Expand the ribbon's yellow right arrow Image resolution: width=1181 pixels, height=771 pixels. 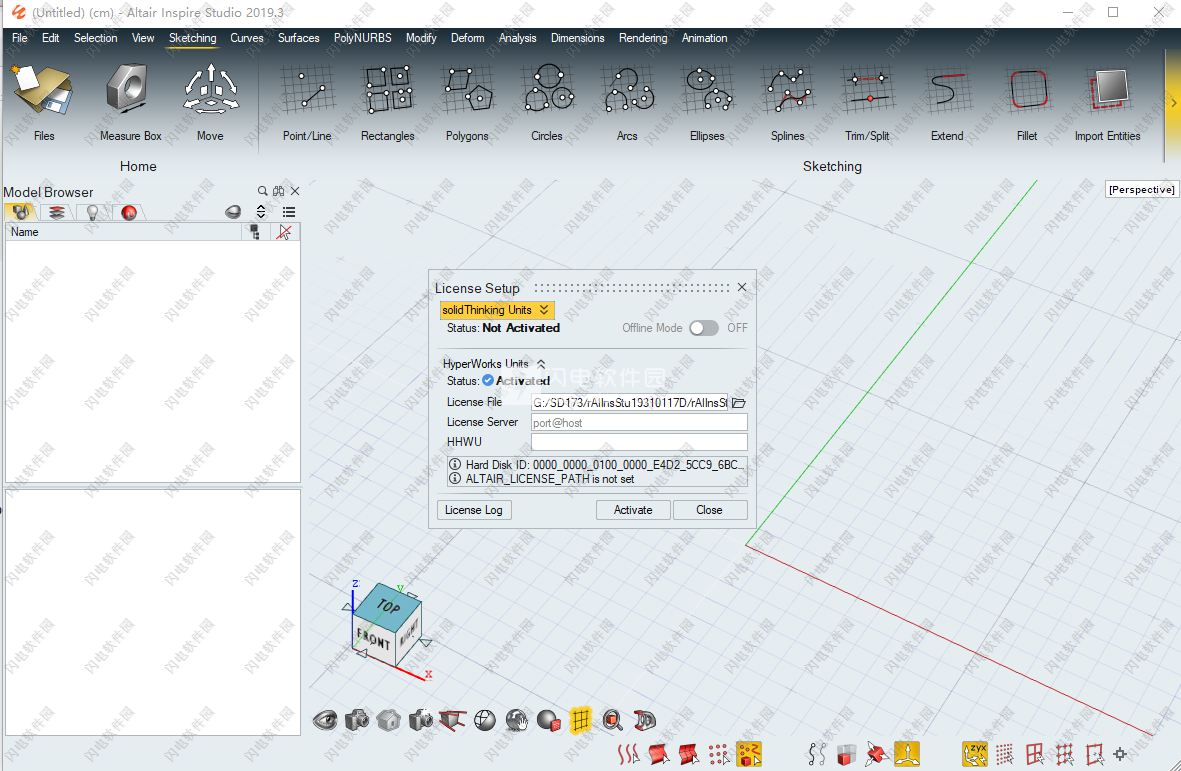1173,102
